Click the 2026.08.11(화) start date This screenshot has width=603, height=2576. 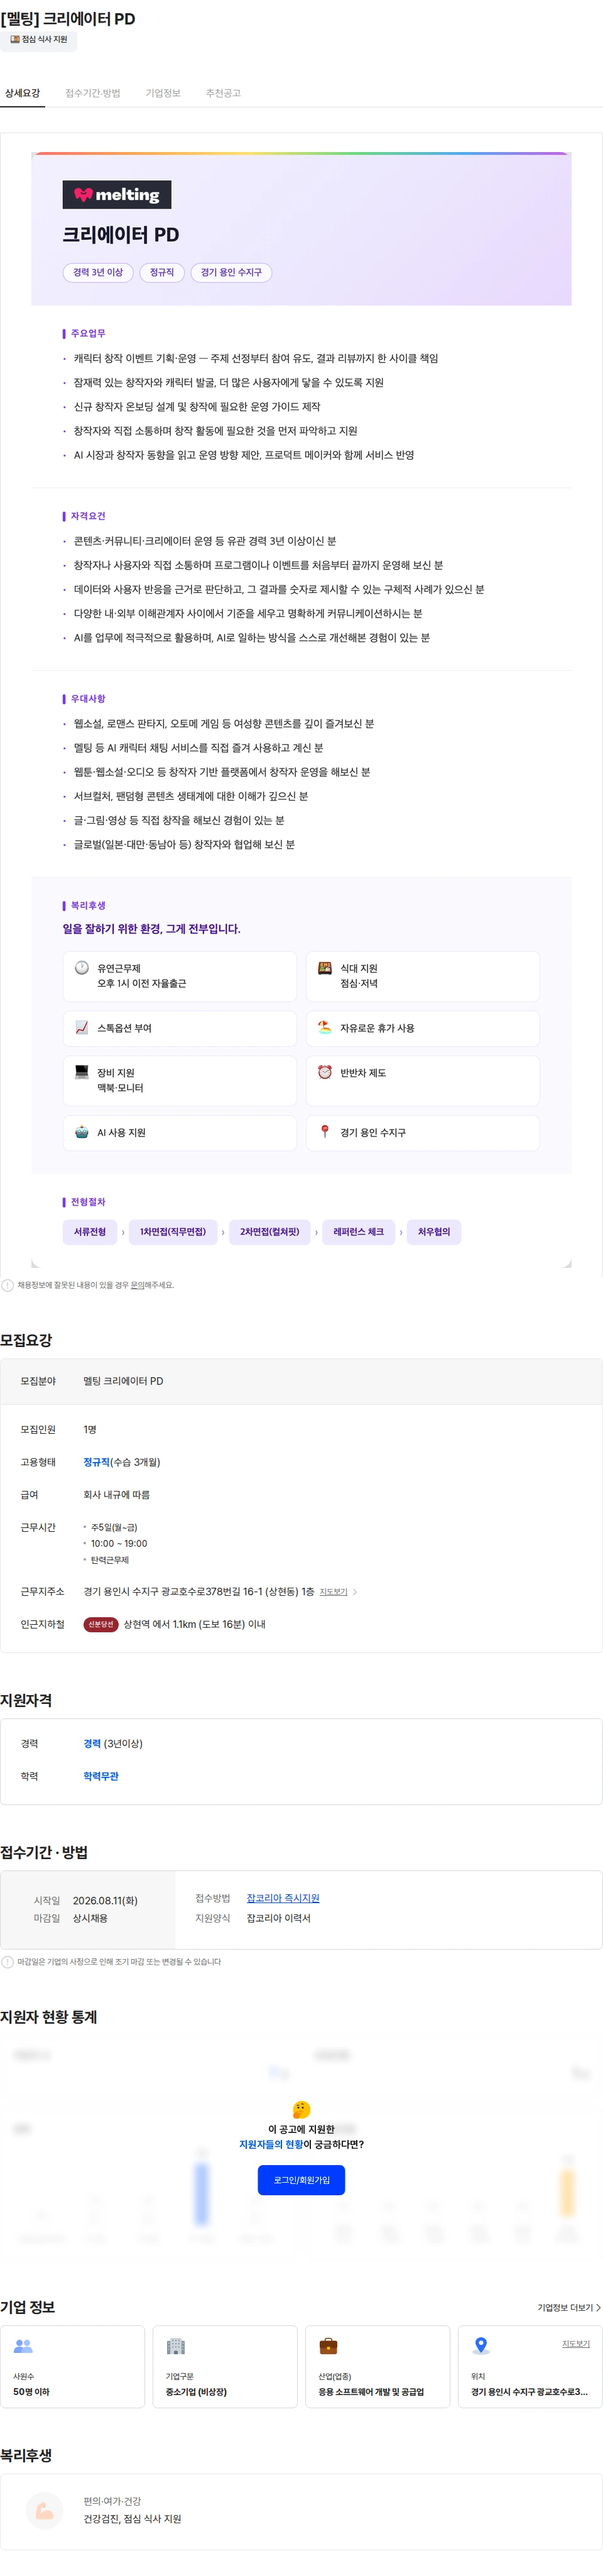[x=105, y=1900]
